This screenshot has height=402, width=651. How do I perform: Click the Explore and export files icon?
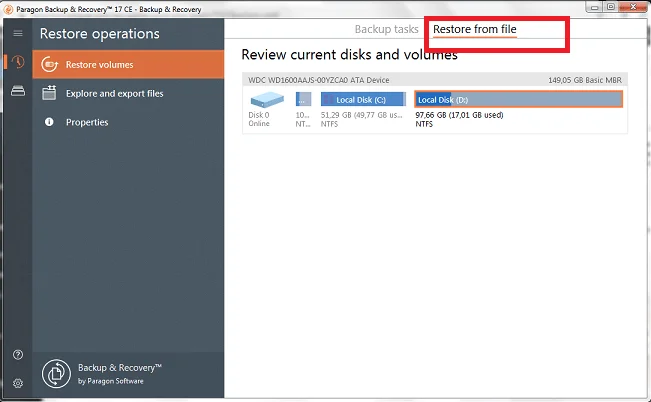click(x=49, y=94)
